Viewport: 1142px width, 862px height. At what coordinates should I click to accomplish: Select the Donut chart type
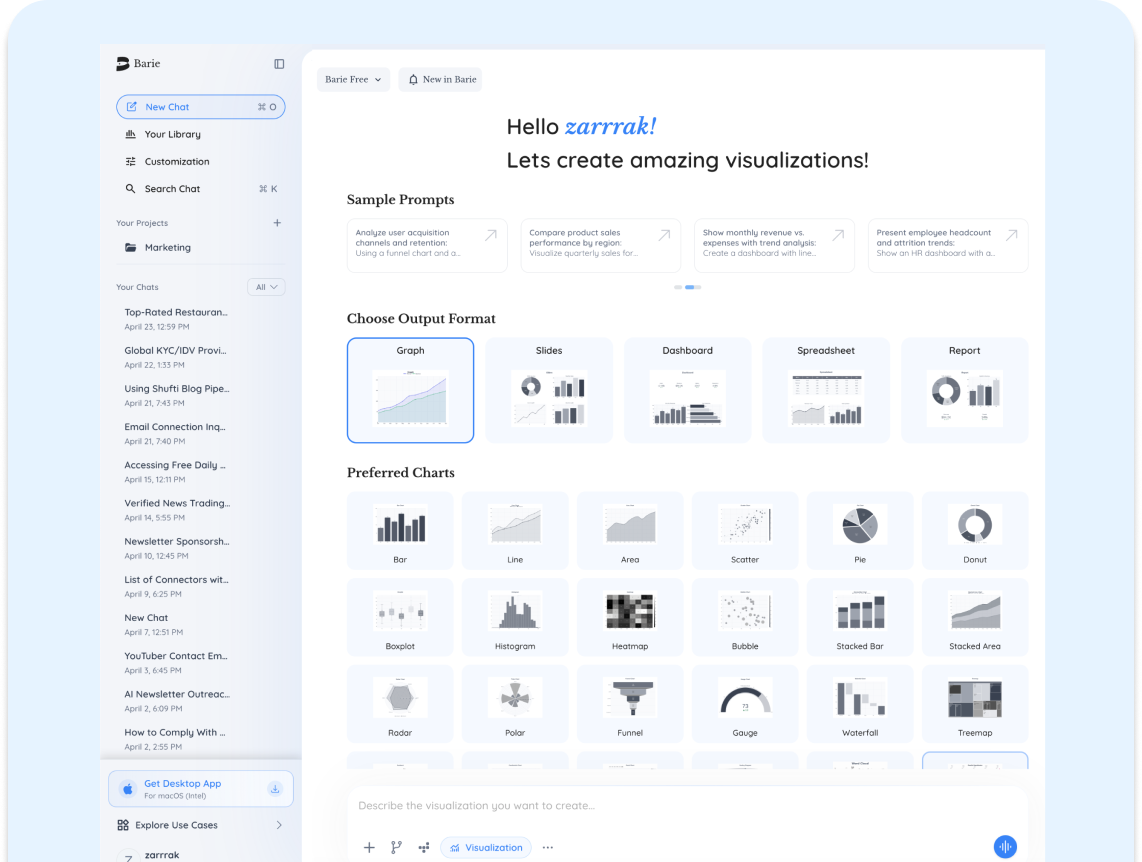[975, 530]
